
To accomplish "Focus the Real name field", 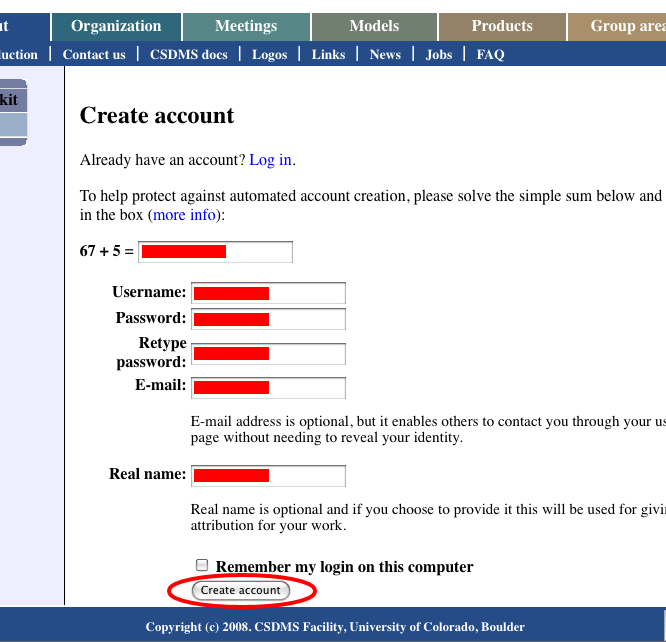I will [268, 475].
